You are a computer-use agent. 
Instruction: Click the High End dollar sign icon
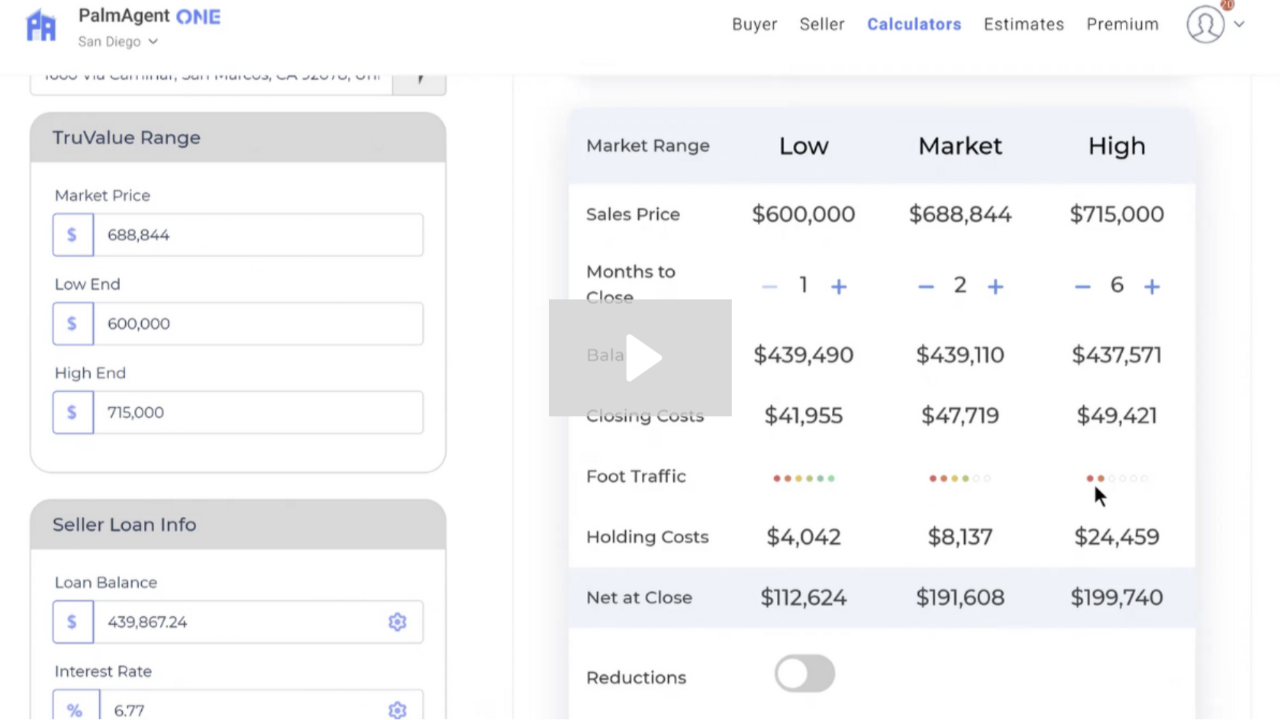pos(73,412)
